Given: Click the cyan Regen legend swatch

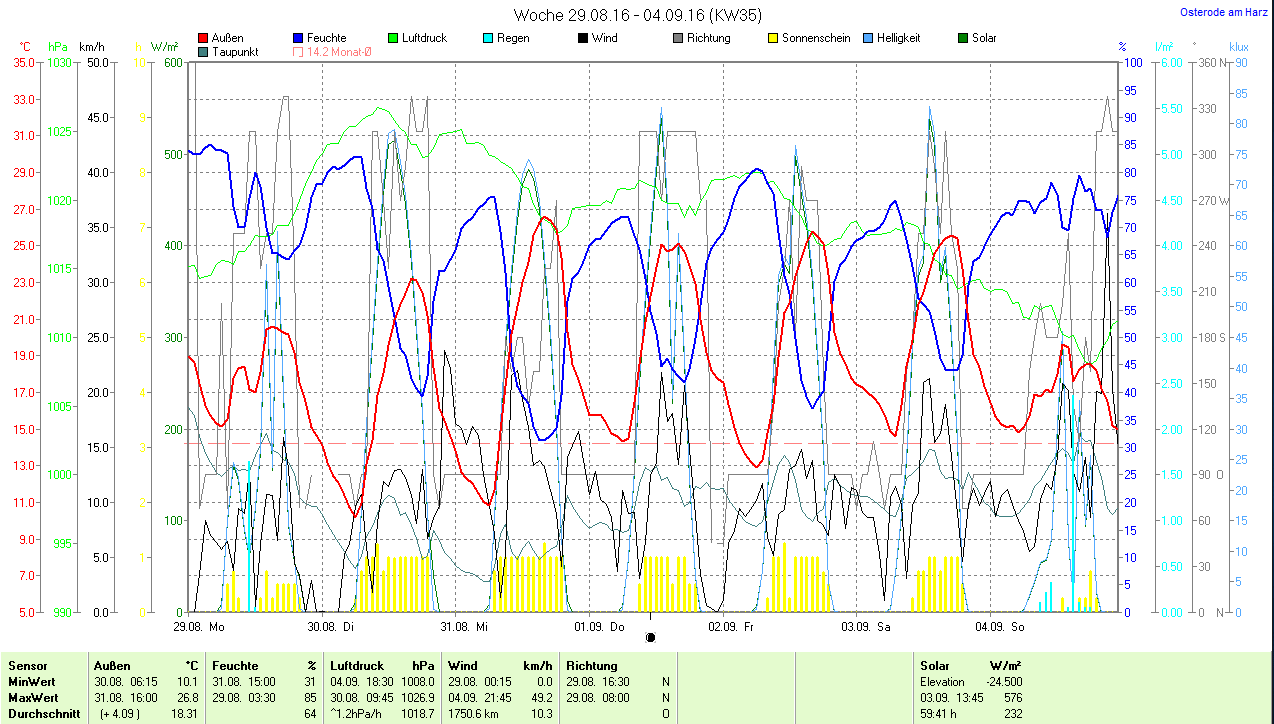Looking at the screenshot, I should [487, 38].
